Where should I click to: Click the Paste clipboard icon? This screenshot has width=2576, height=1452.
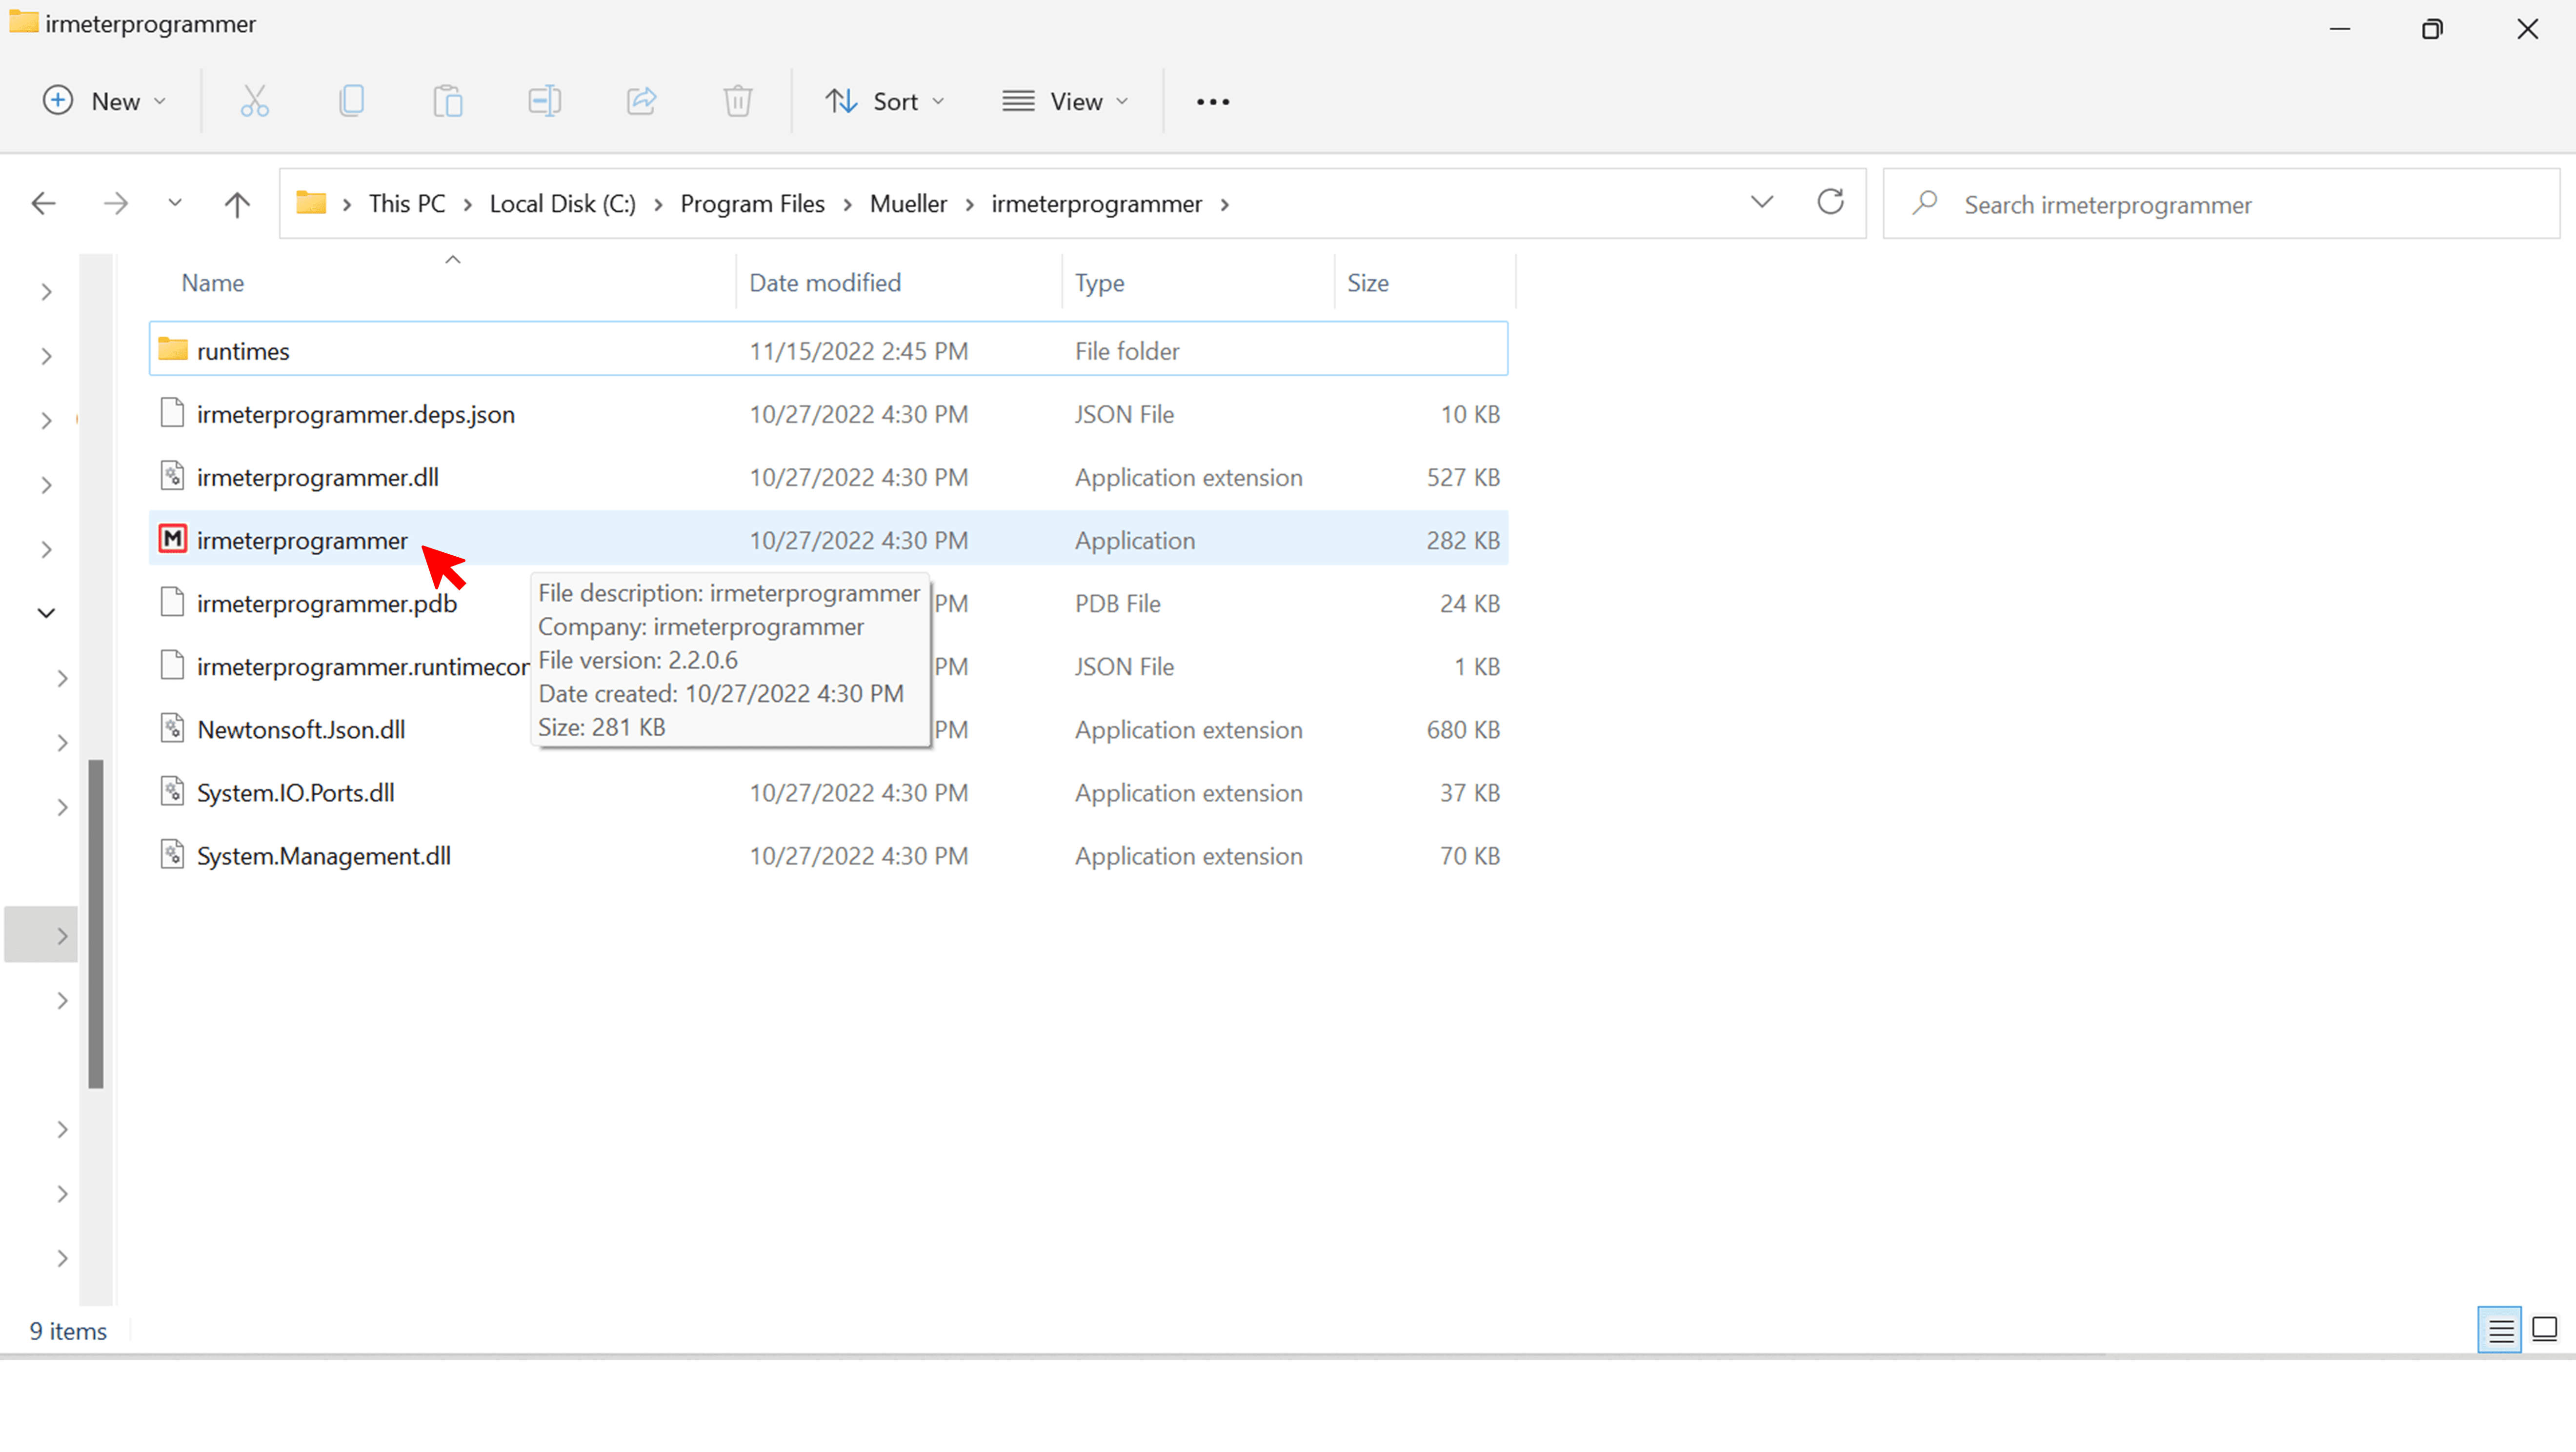coord(448,101)
